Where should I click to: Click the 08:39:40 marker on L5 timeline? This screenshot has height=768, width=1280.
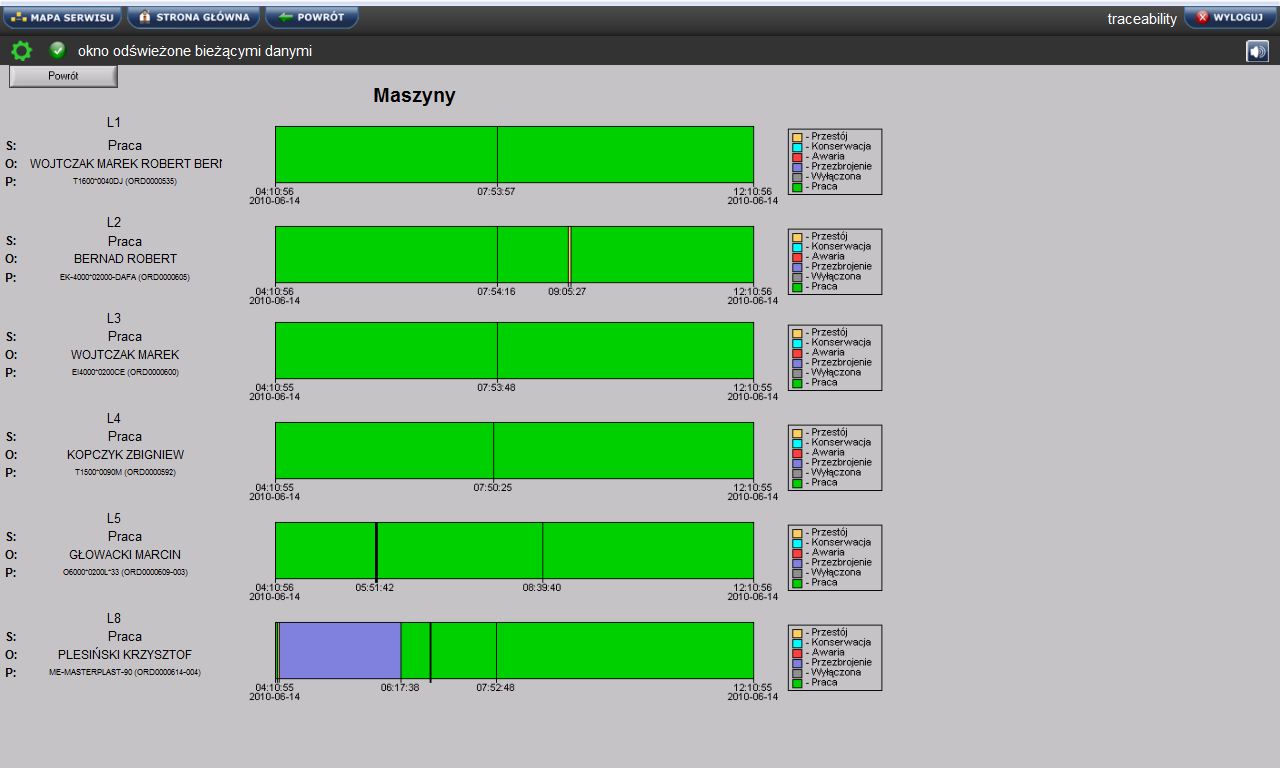click(x=542, y=550)
